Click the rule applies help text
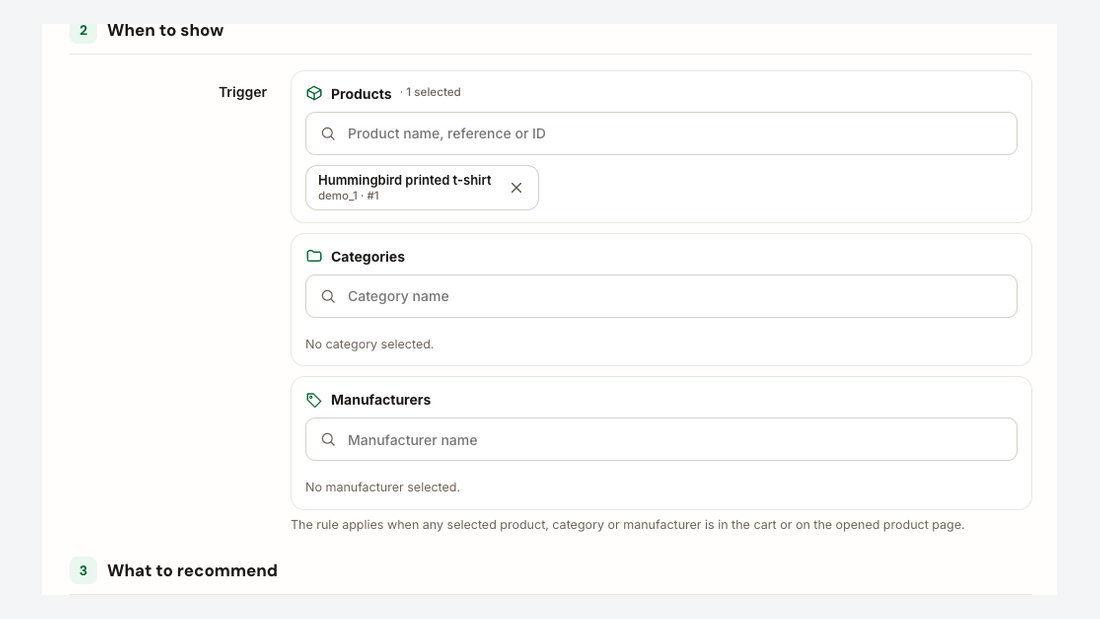 click(x=628, y=525)
